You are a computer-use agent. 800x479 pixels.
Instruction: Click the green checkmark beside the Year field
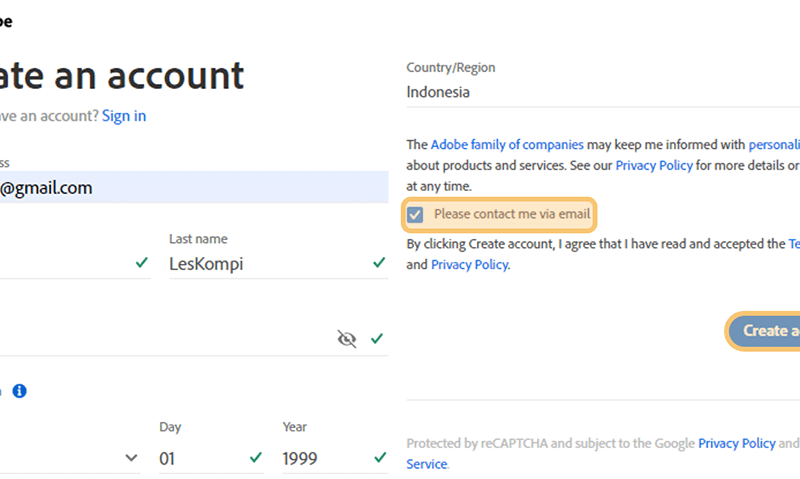[x=380, y=458]
